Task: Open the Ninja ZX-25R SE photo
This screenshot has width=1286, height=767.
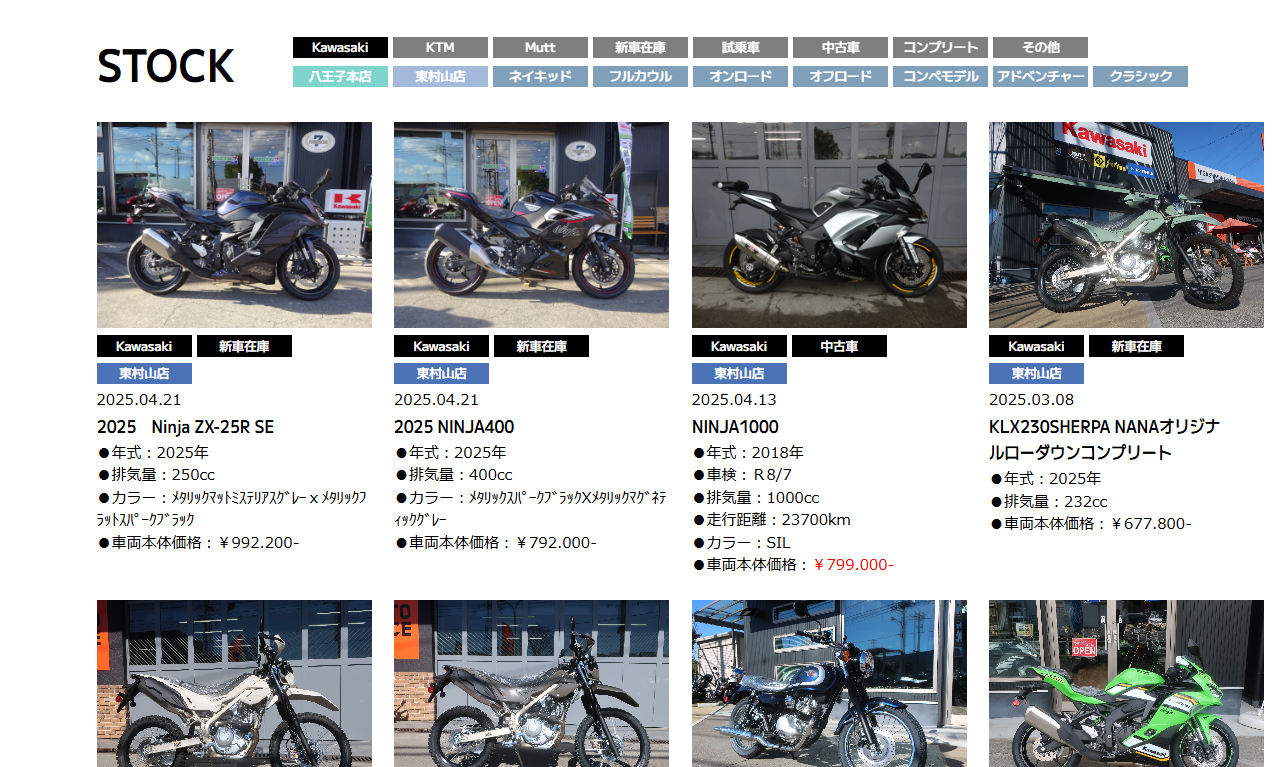Action: 234,225
